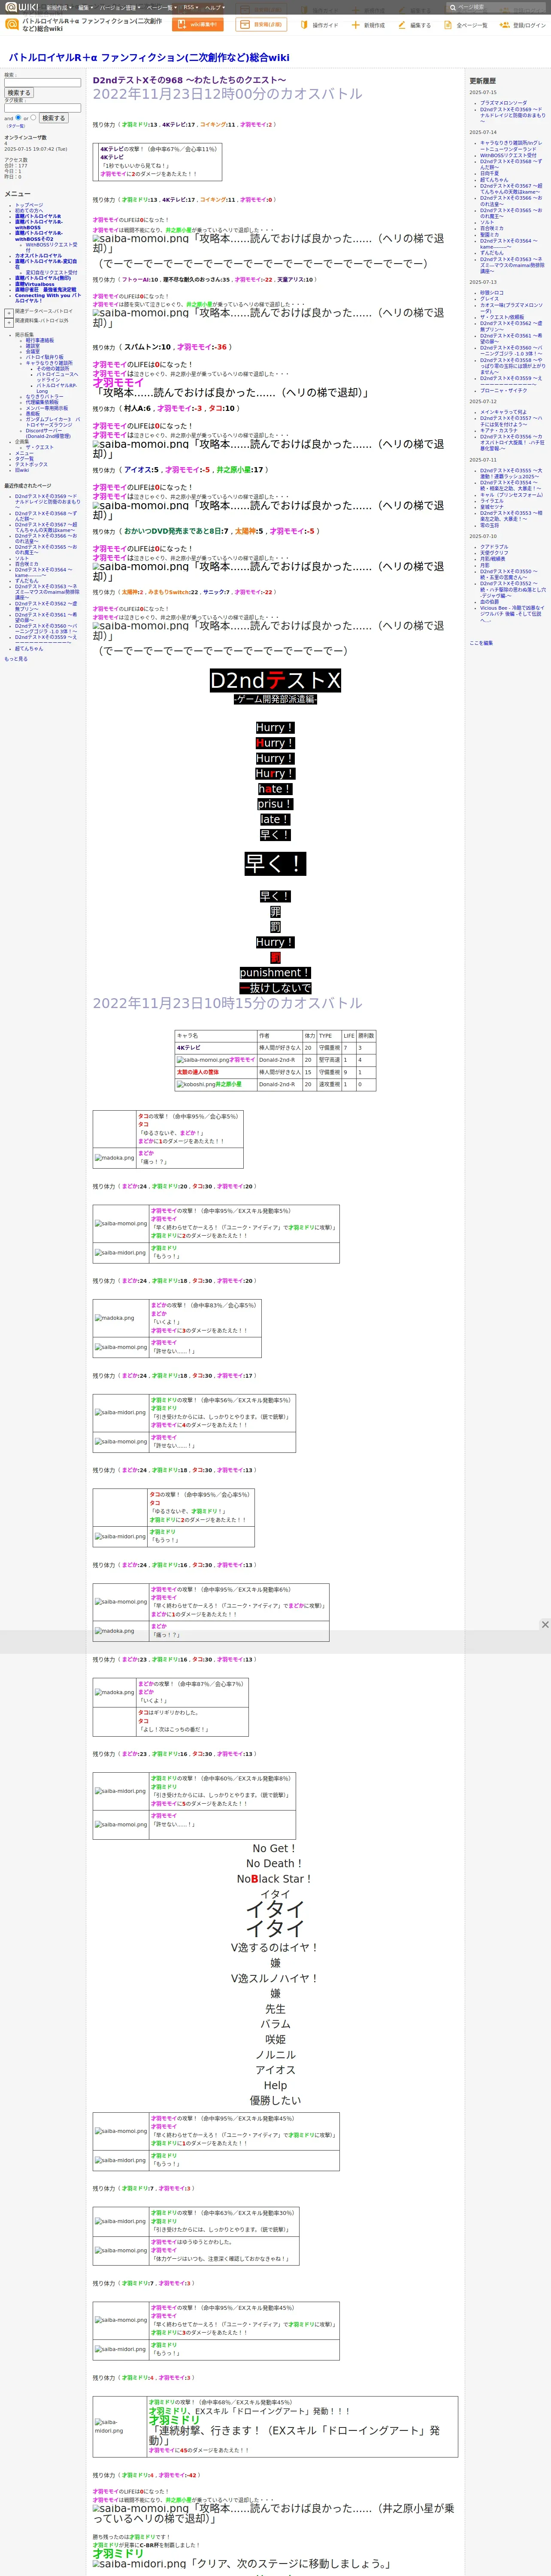
Task: Open the 超てんちゃん link in the recently created pages list
Action: coord(29,649)
